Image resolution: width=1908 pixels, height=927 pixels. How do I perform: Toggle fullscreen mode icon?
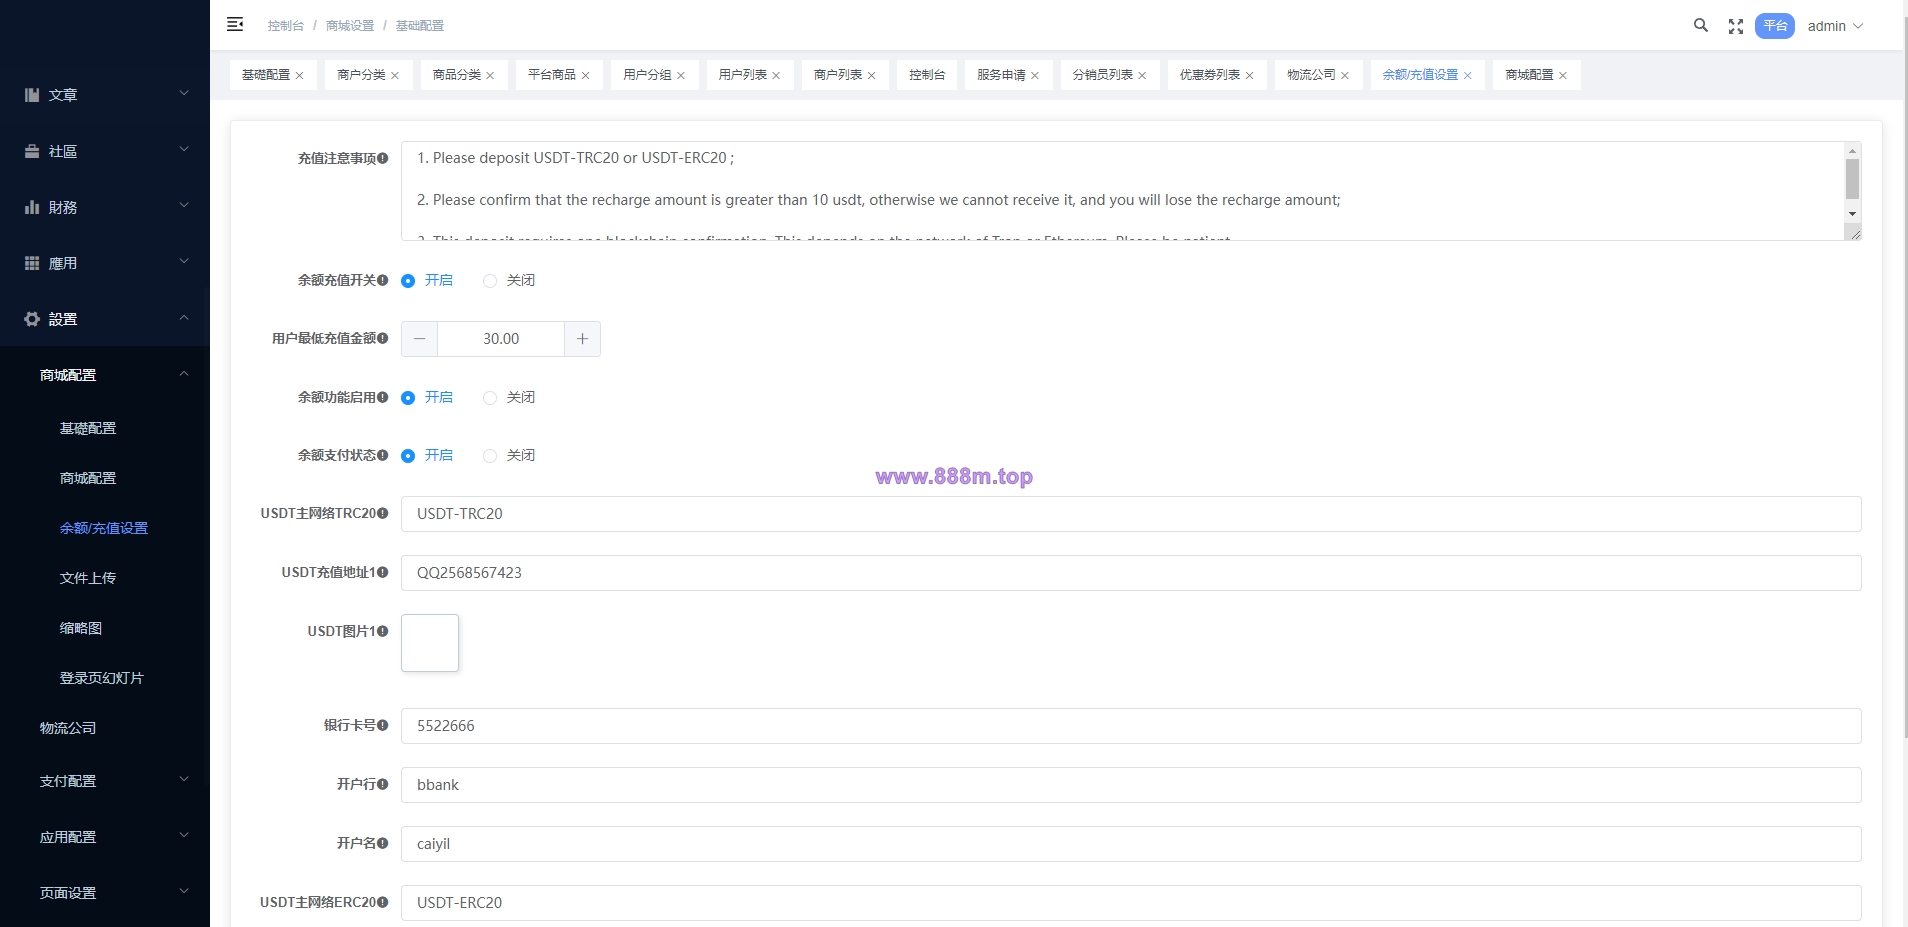pos(1736,27)
